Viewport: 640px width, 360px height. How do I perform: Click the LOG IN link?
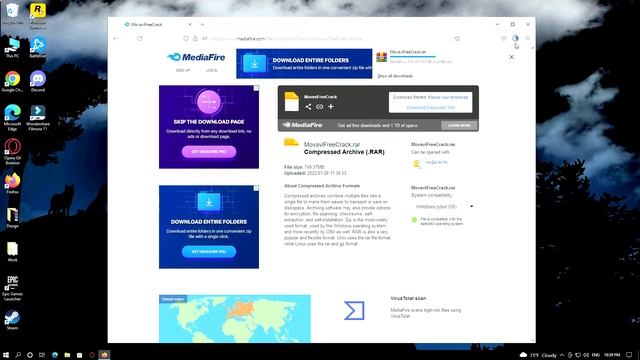[211, 70]
